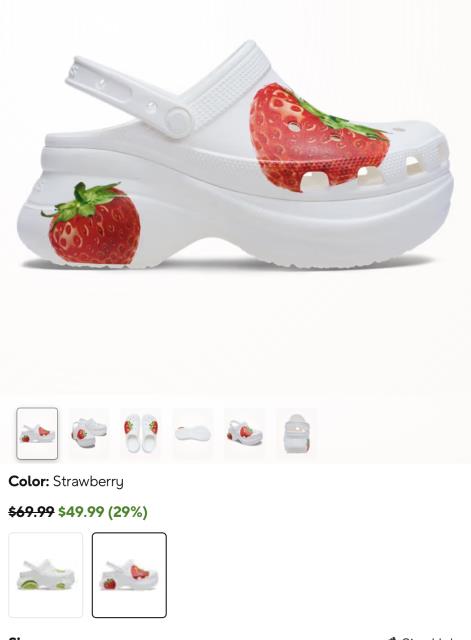The width and height of the screenshot is (471, 640).
Task: Show the back heel view thumbnail
Action: tap(296, 433)
